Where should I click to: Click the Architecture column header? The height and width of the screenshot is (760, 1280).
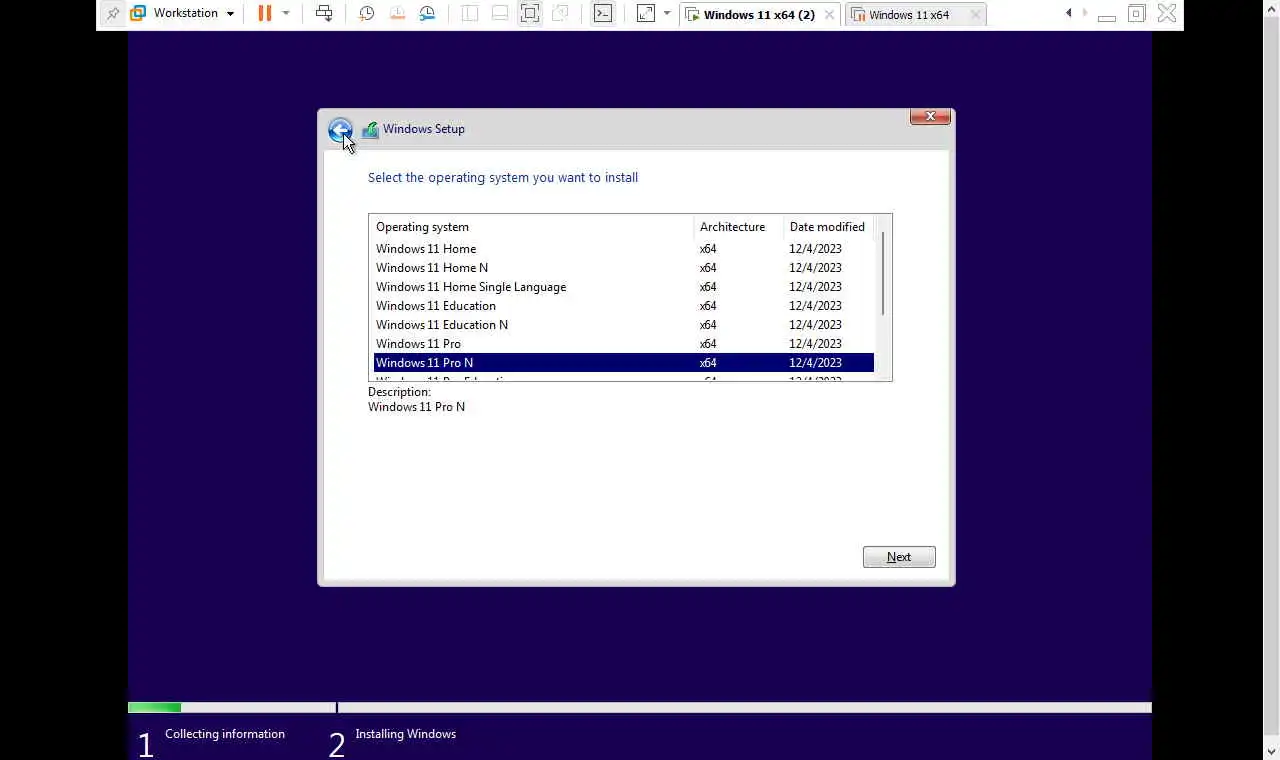738,227
